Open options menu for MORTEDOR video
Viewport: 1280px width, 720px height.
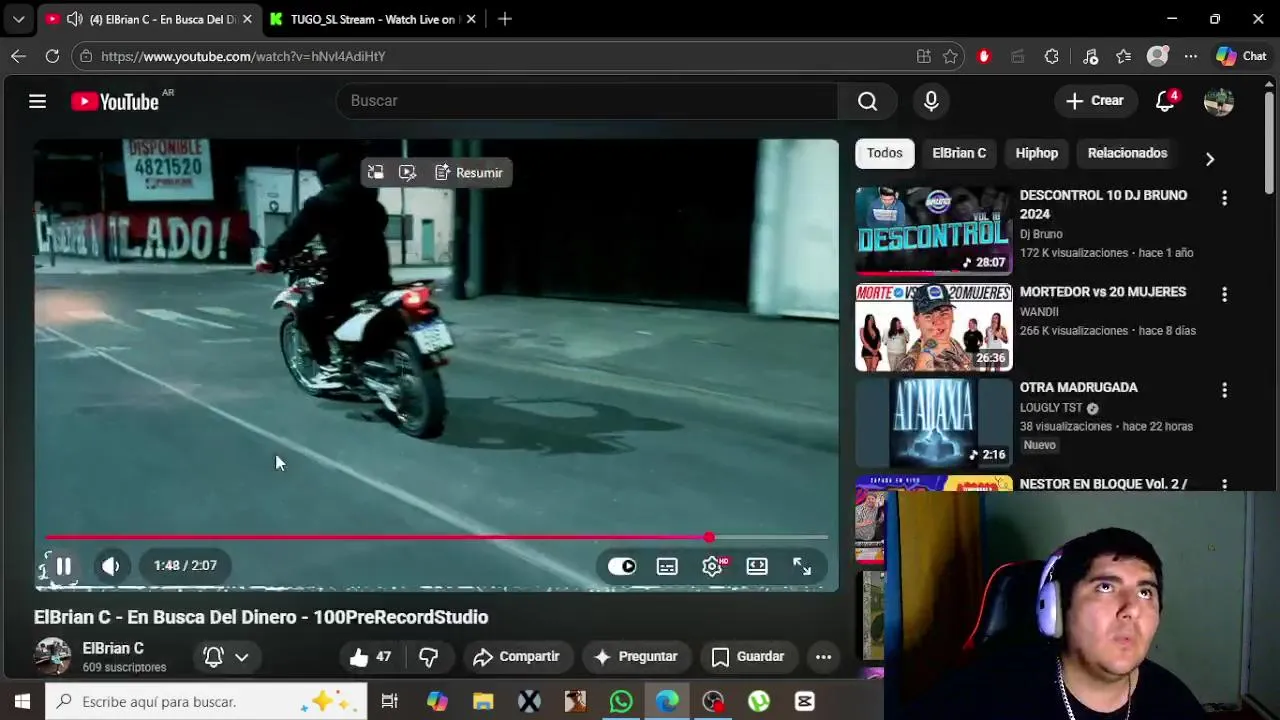tap(1224, 294)
